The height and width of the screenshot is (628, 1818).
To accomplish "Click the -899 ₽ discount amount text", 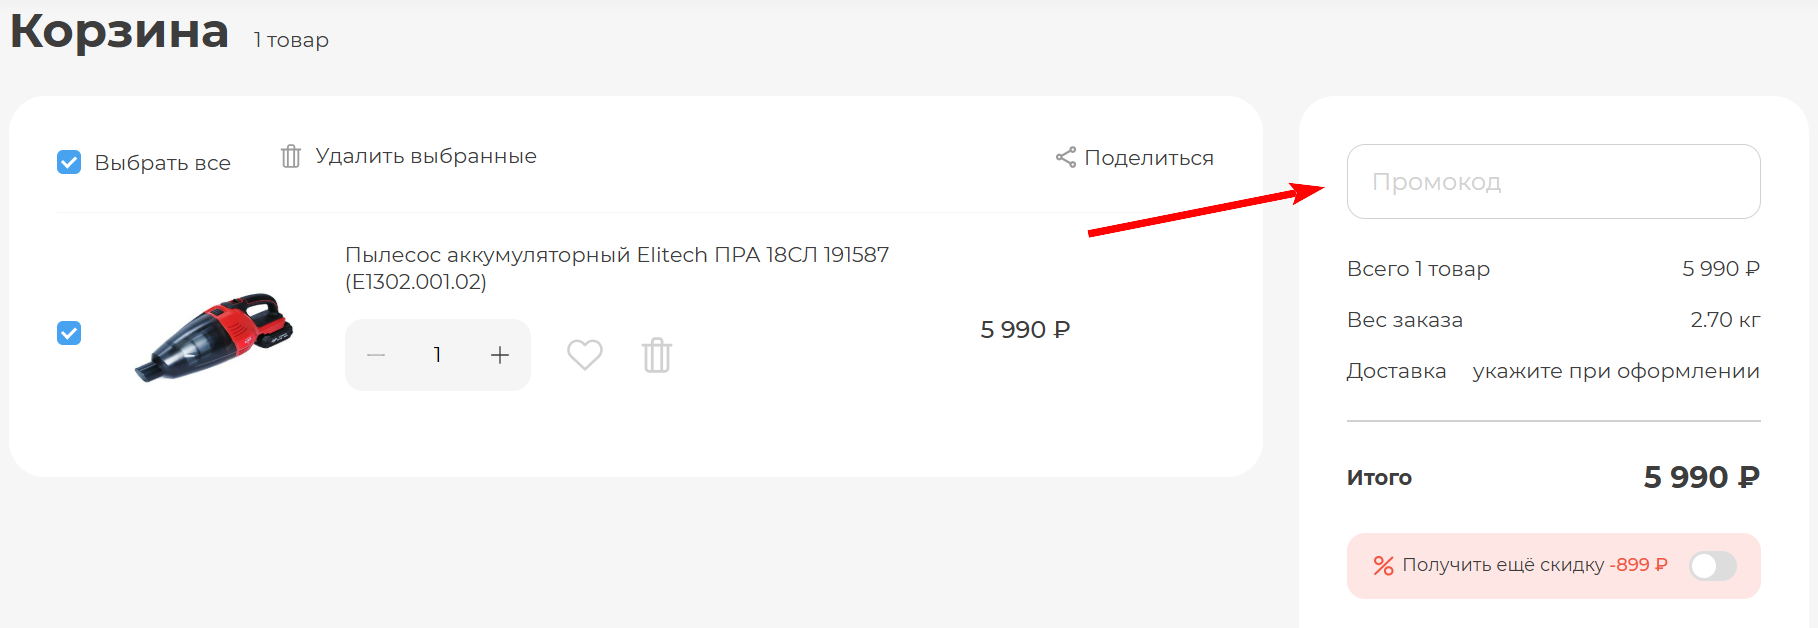I will tap(1637, 565).
